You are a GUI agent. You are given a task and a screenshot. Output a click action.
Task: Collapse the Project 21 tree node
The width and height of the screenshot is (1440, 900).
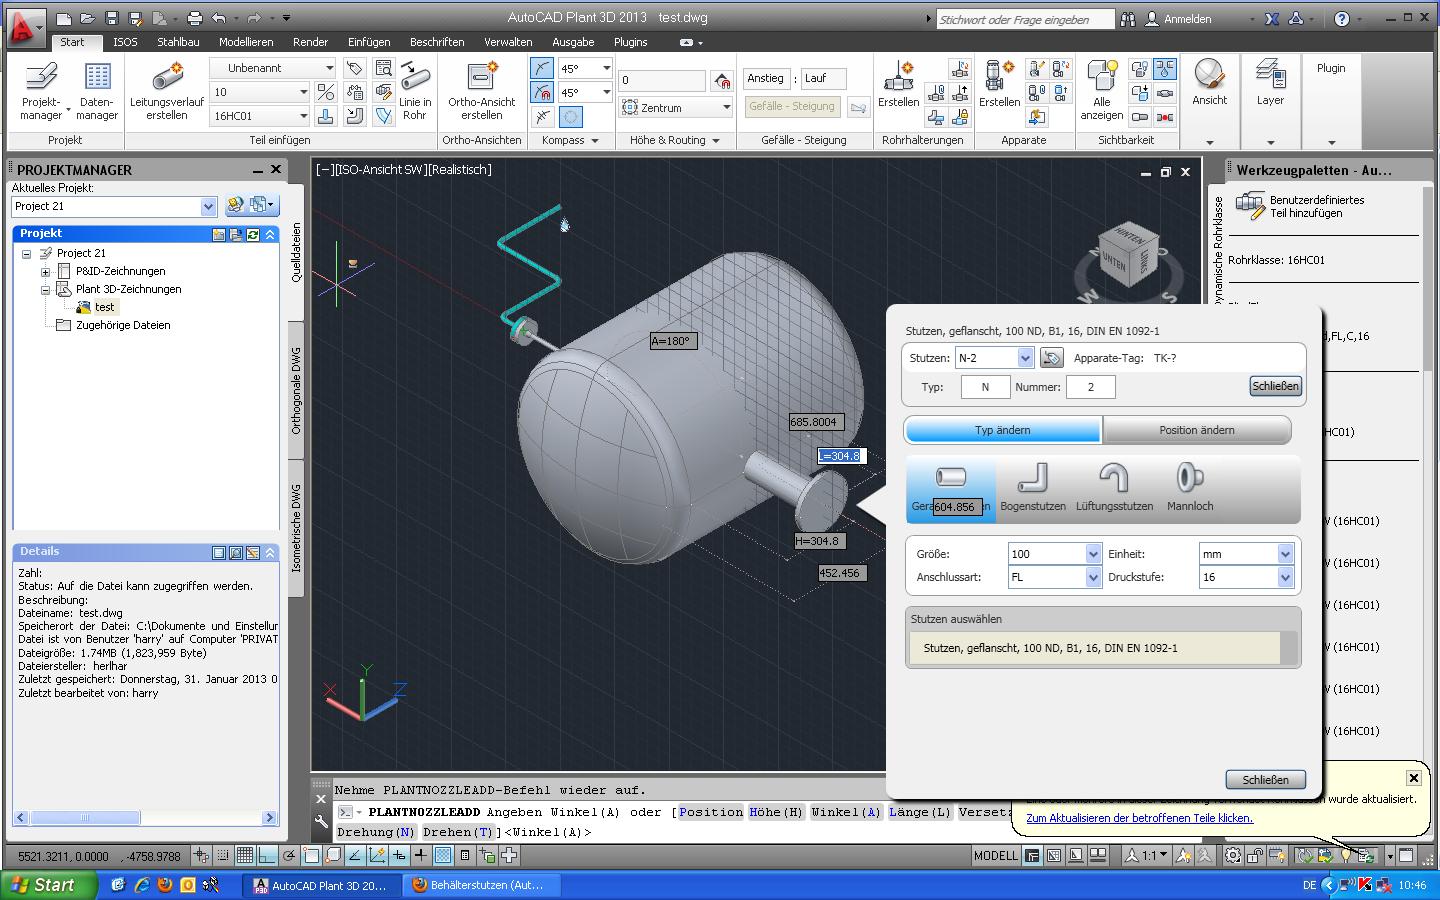coord(27,254)
